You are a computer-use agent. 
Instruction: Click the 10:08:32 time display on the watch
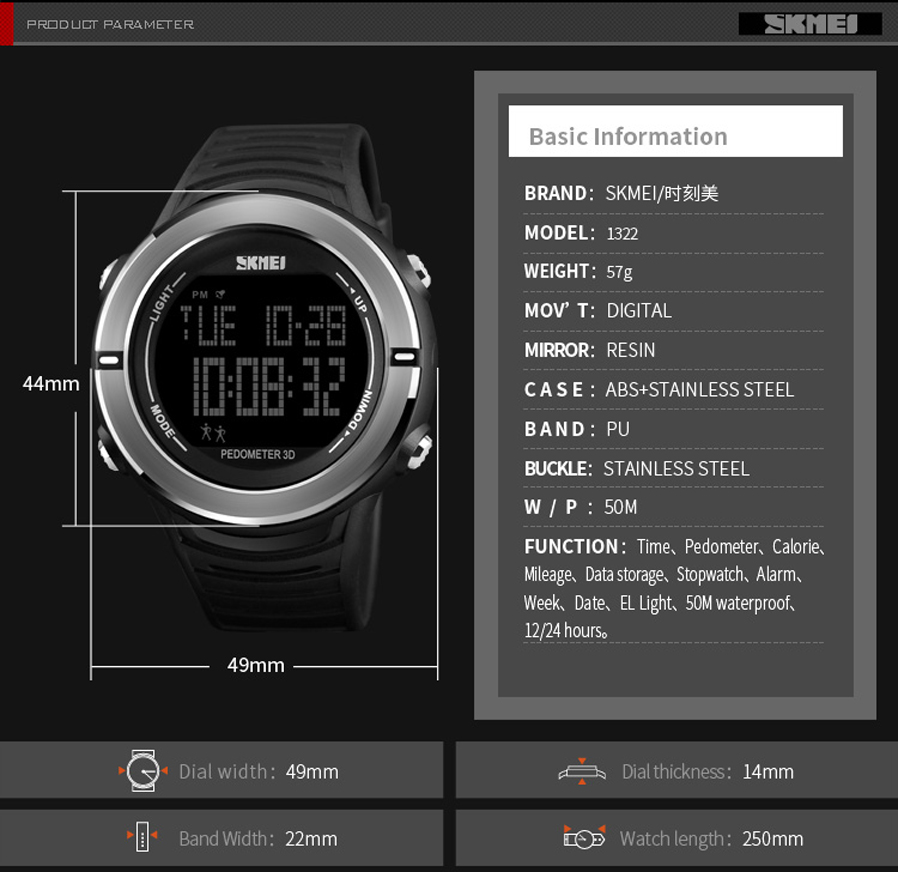coord(269,386)
